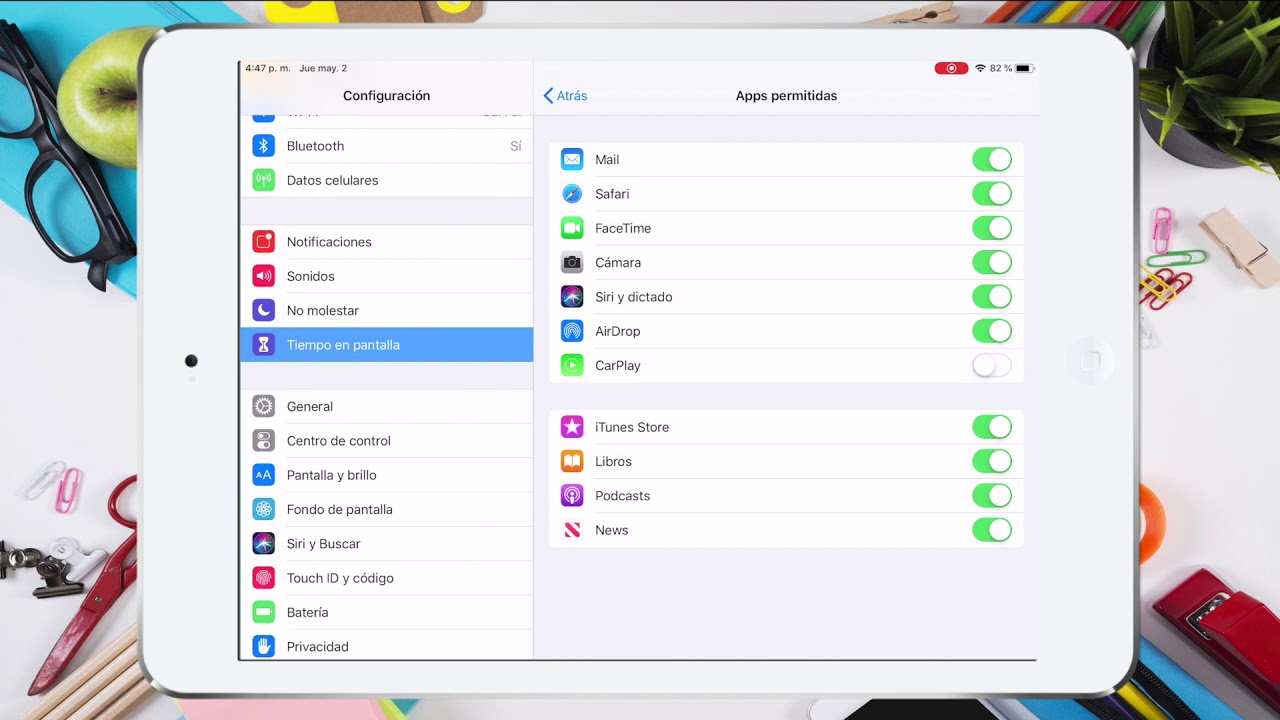Turn off the Safari switch
The image size is (1280, 720).
coord(992,194)
